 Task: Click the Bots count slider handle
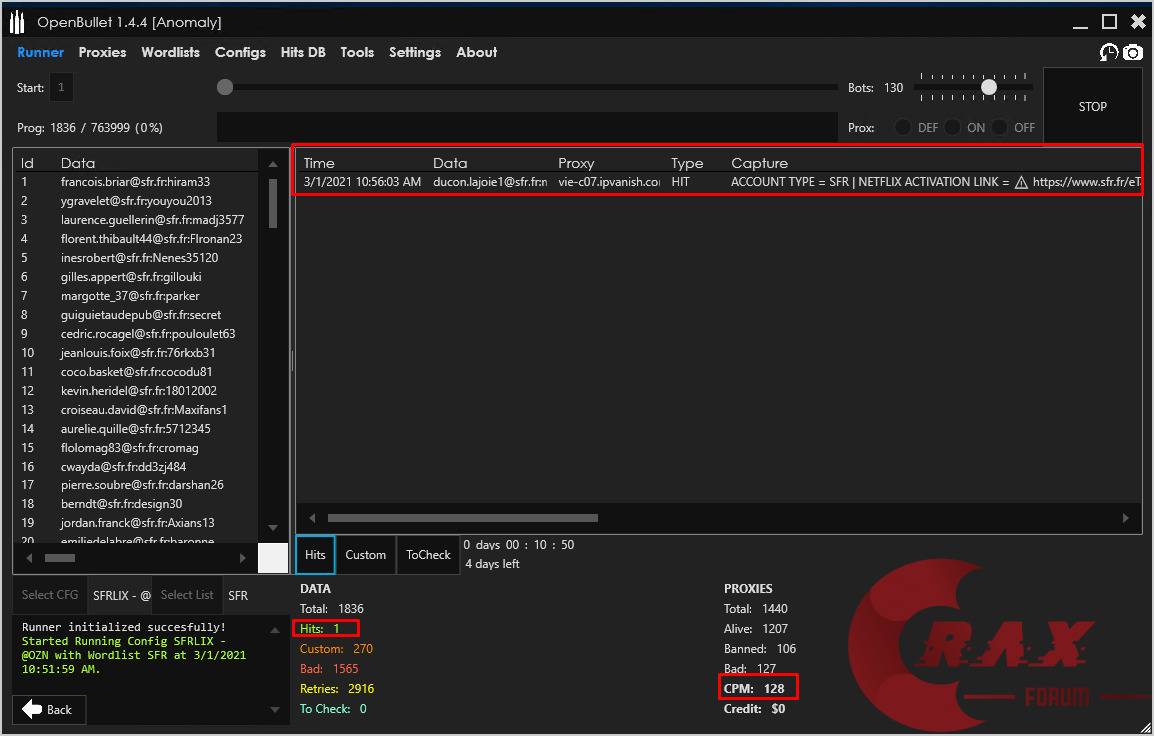tap(988, 87)
